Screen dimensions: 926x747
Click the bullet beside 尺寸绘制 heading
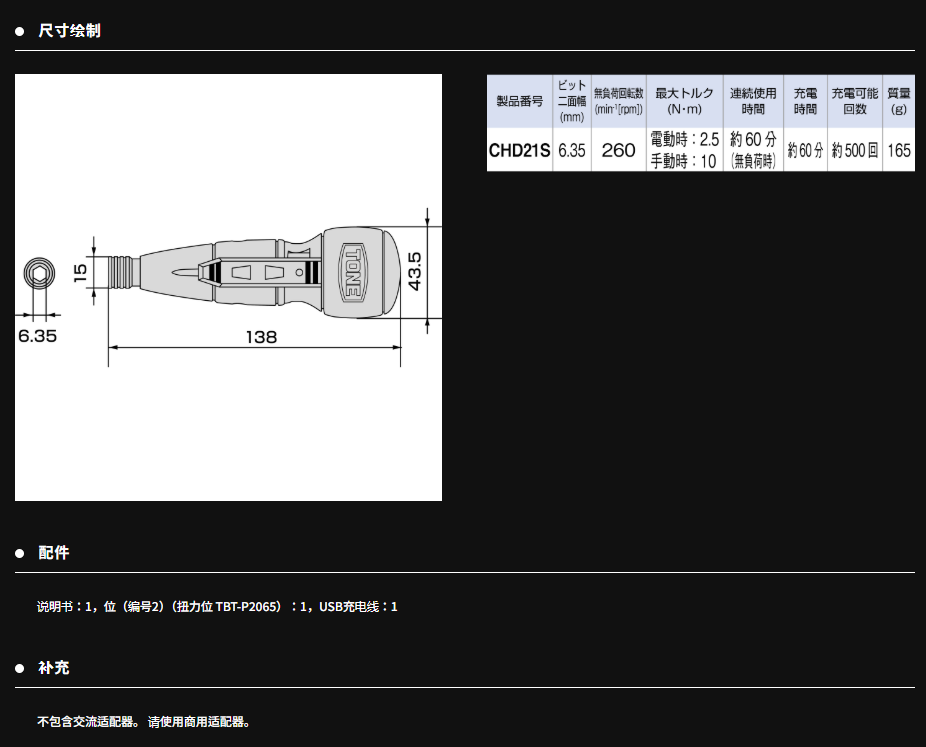20,31
